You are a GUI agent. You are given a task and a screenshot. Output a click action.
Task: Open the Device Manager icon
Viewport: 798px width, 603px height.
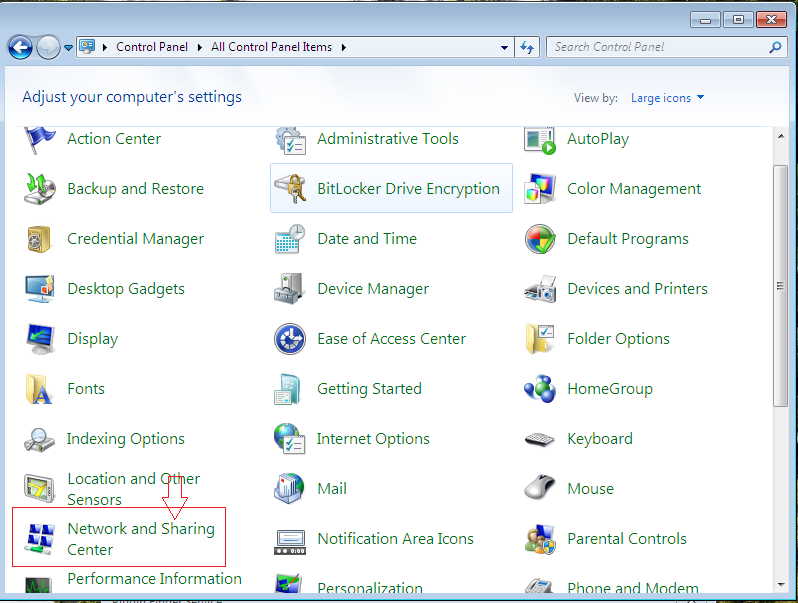[289, 289]
